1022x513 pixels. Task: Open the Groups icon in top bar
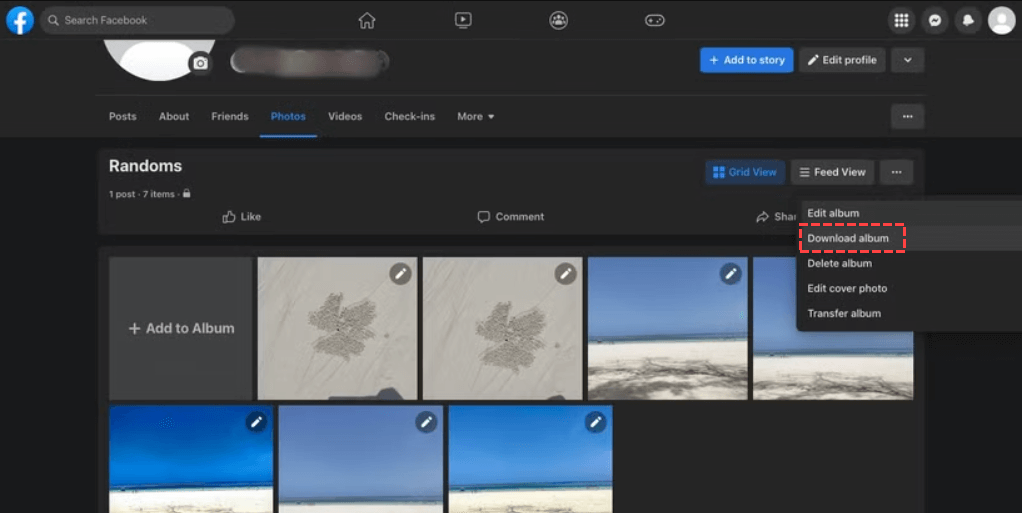559,20
